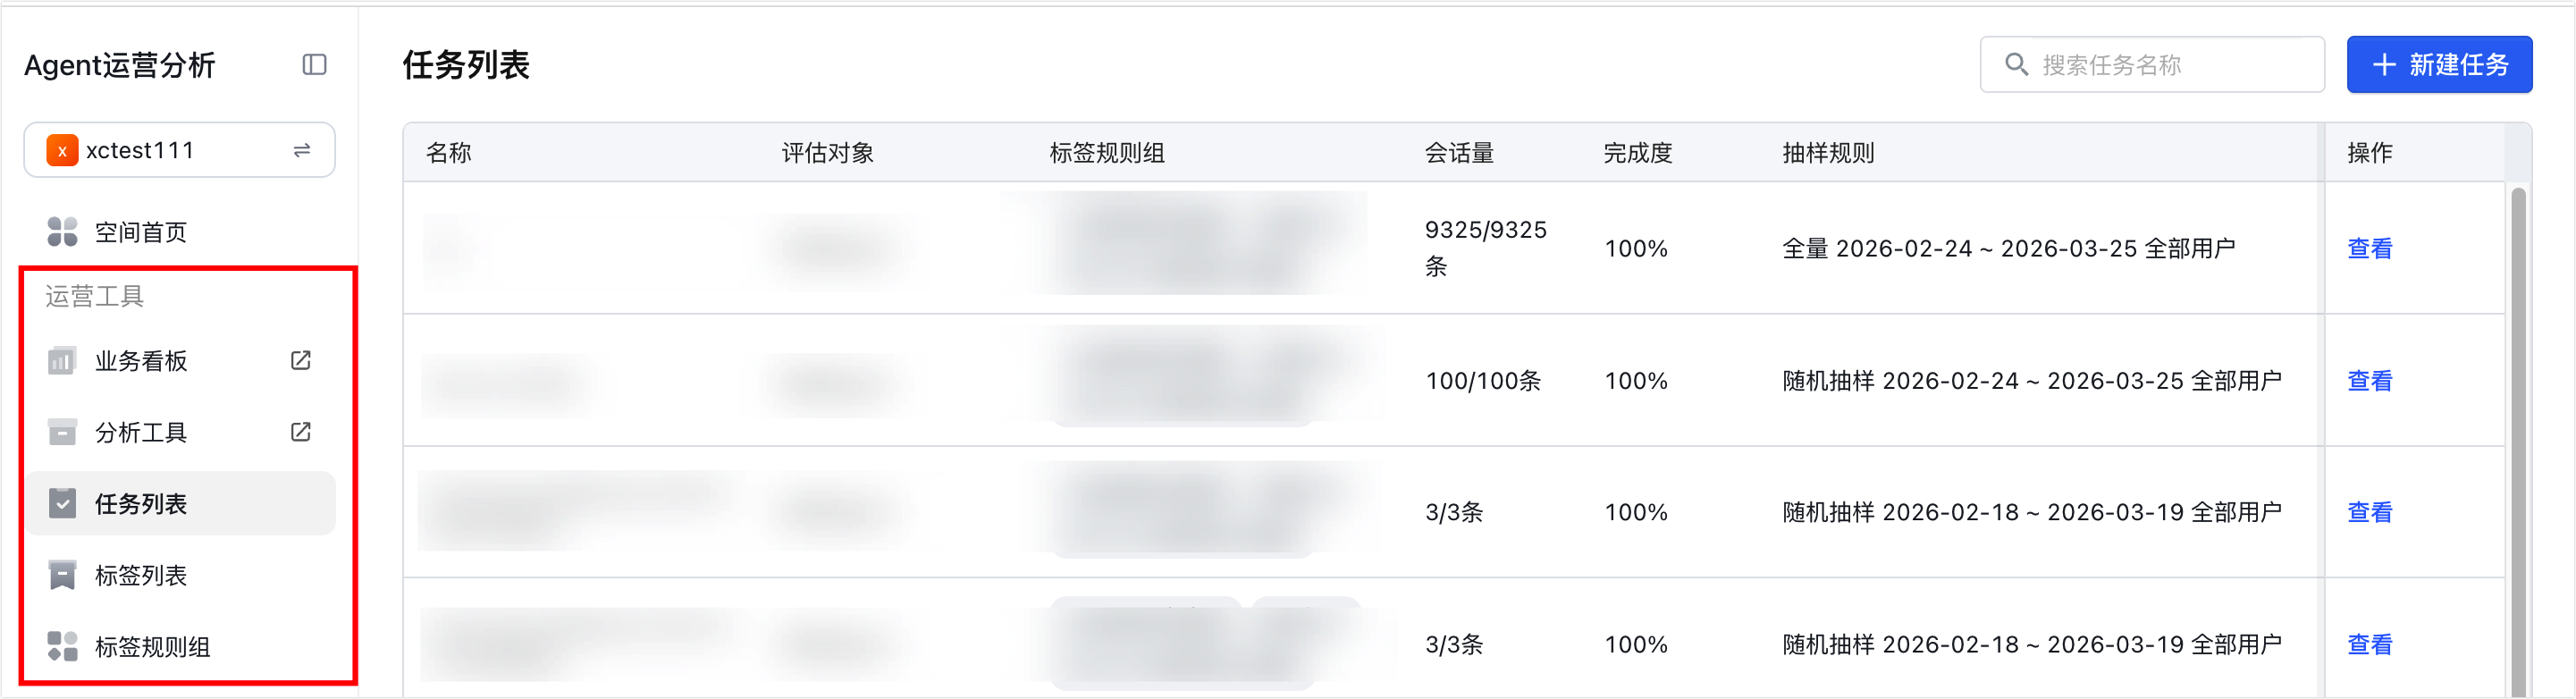Click 查看 for the 9325/9325 task

(2369, 248)
